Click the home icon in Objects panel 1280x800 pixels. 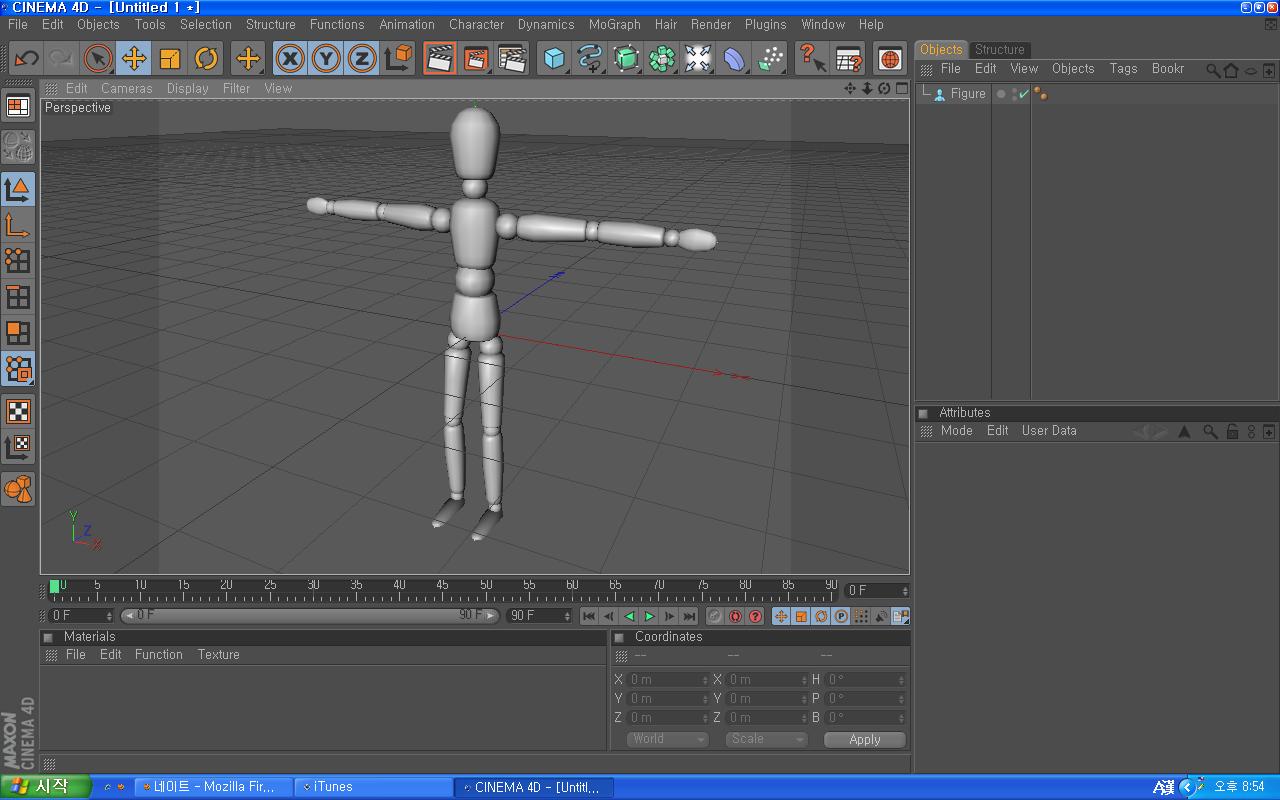(x=1231, y=70)
